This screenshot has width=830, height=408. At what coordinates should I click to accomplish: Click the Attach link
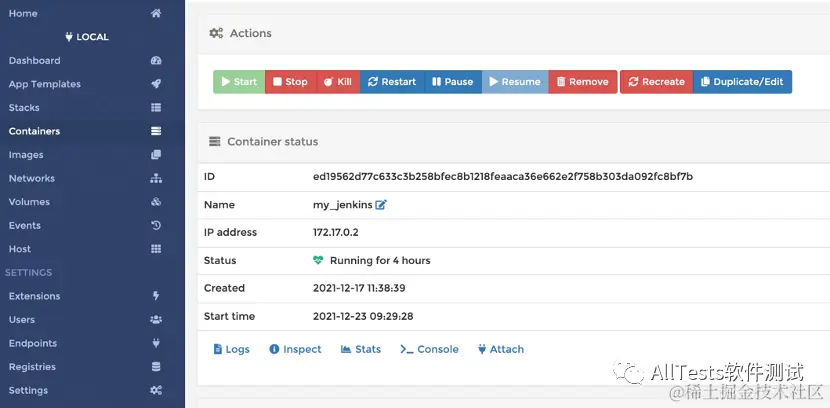(x=501, y=349)
